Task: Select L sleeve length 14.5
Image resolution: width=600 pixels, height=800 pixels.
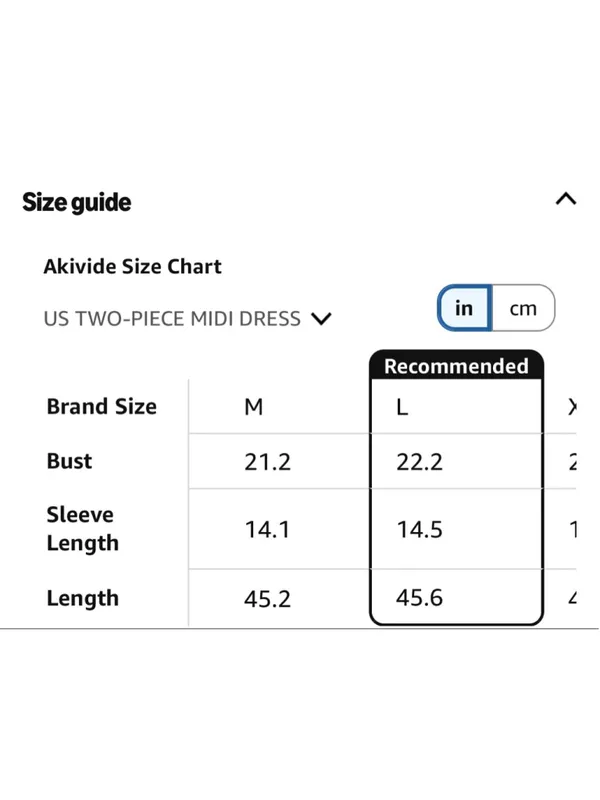Action: [x=419, y=530]
